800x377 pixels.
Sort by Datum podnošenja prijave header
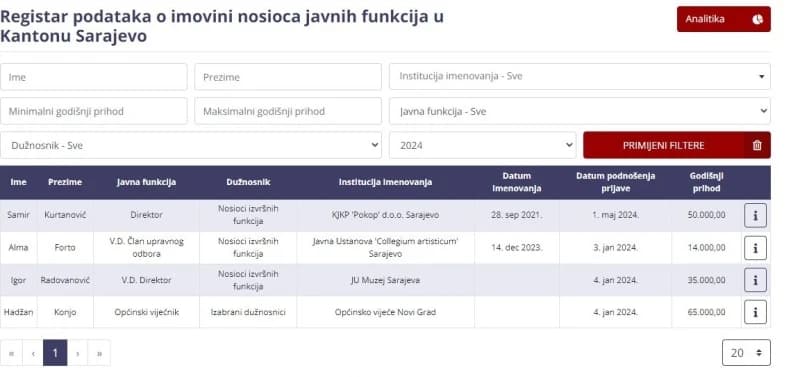[615, 182]
